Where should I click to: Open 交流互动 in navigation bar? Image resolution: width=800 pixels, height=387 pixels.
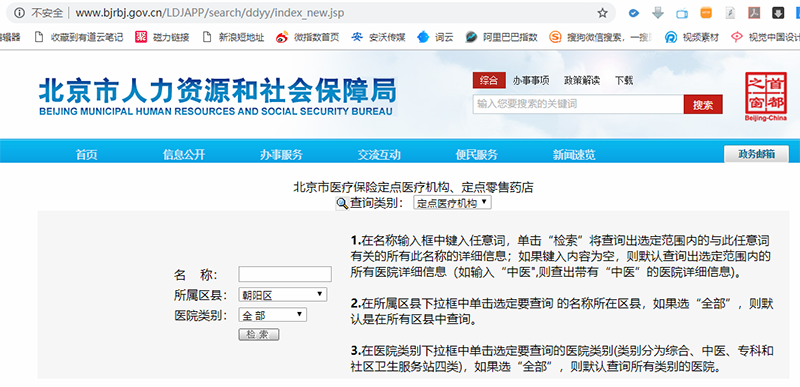[379, 154]
